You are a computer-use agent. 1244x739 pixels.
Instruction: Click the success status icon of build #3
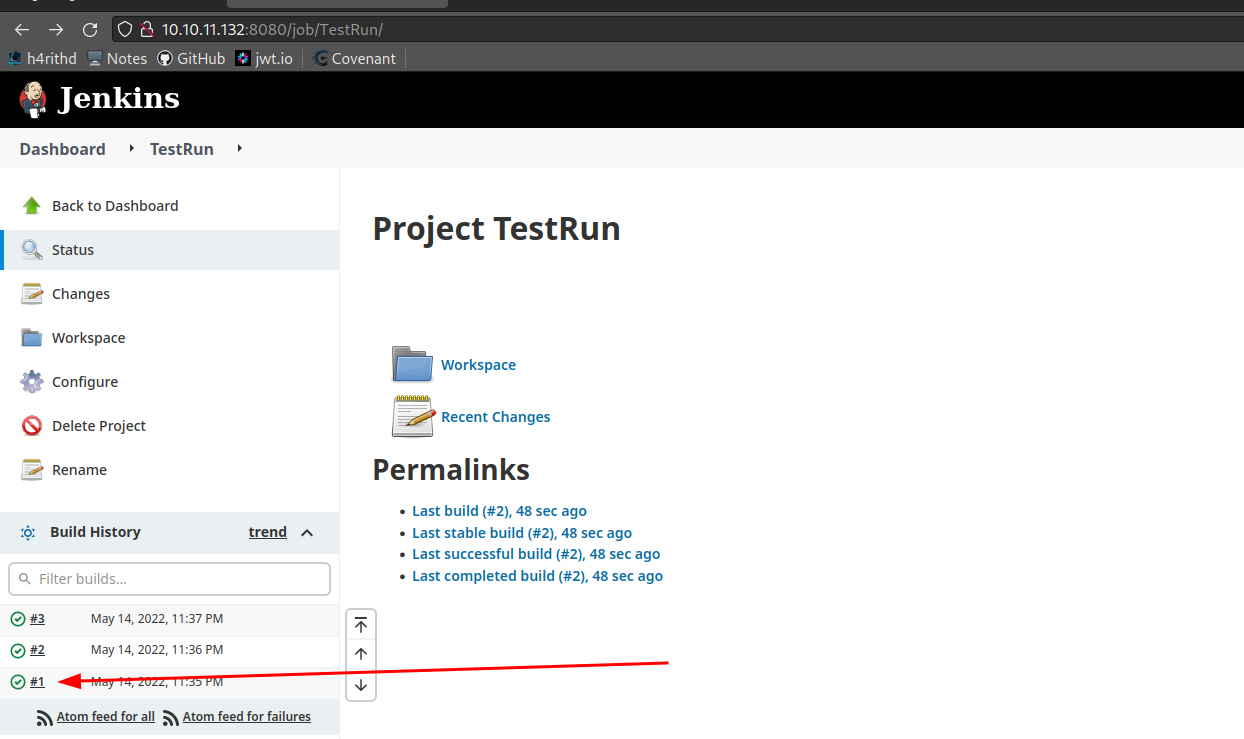click(x=18, y=619)
